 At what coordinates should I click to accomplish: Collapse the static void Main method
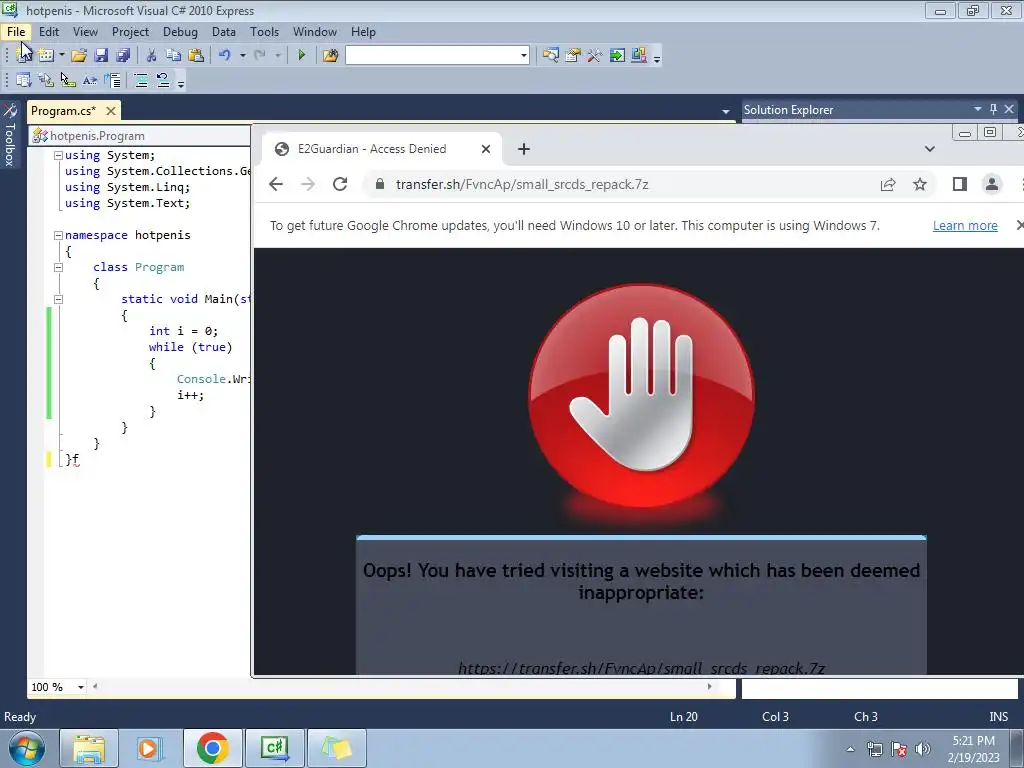(x=58, y=299)
